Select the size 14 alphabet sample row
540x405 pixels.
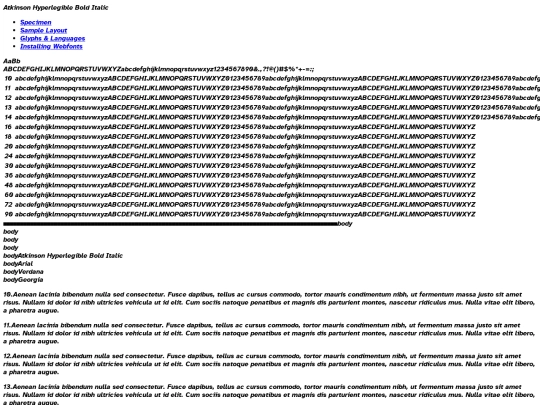tap(271, 117)
